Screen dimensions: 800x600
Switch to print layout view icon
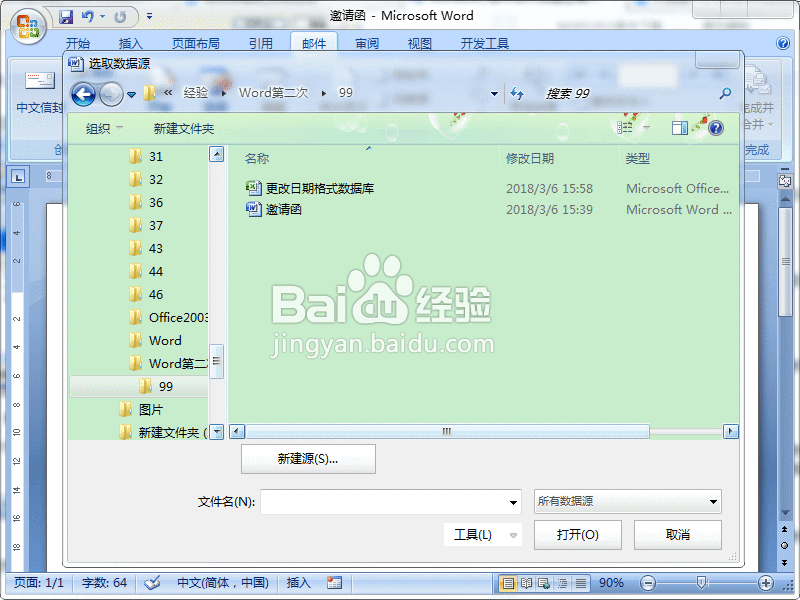[x=508, y=583]
